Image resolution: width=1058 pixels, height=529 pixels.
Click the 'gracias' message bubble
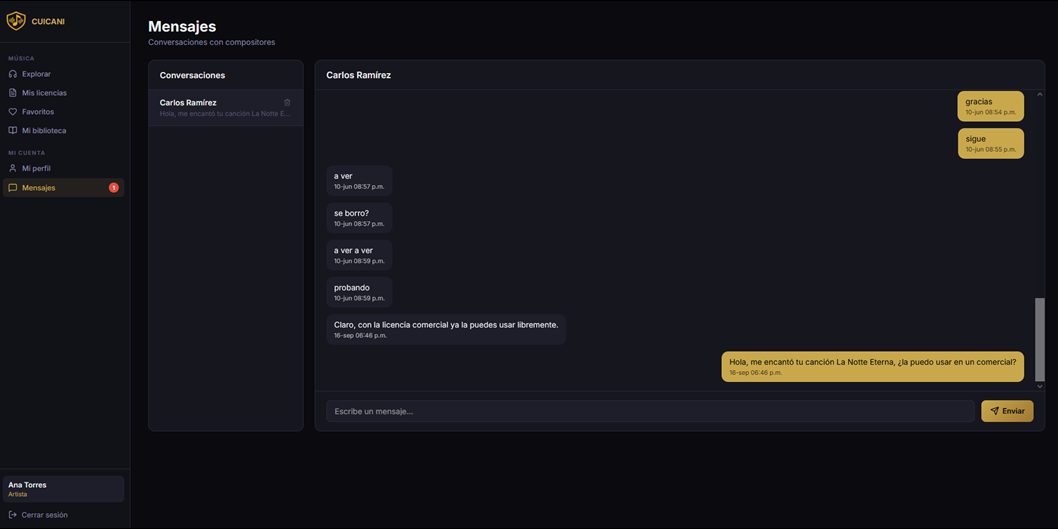pos(991,107)
